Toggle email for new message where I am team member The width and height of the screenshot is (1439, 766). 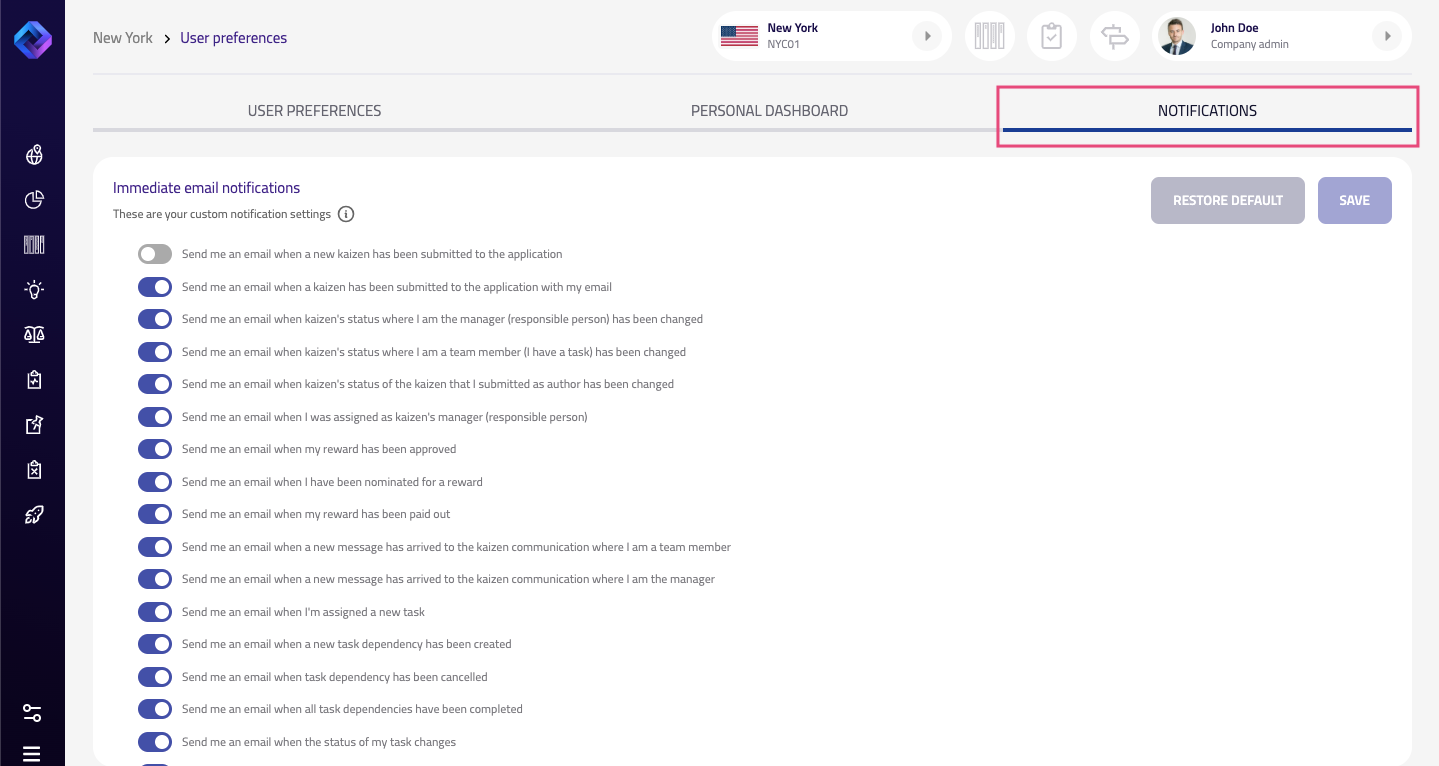tap(155, 547)
